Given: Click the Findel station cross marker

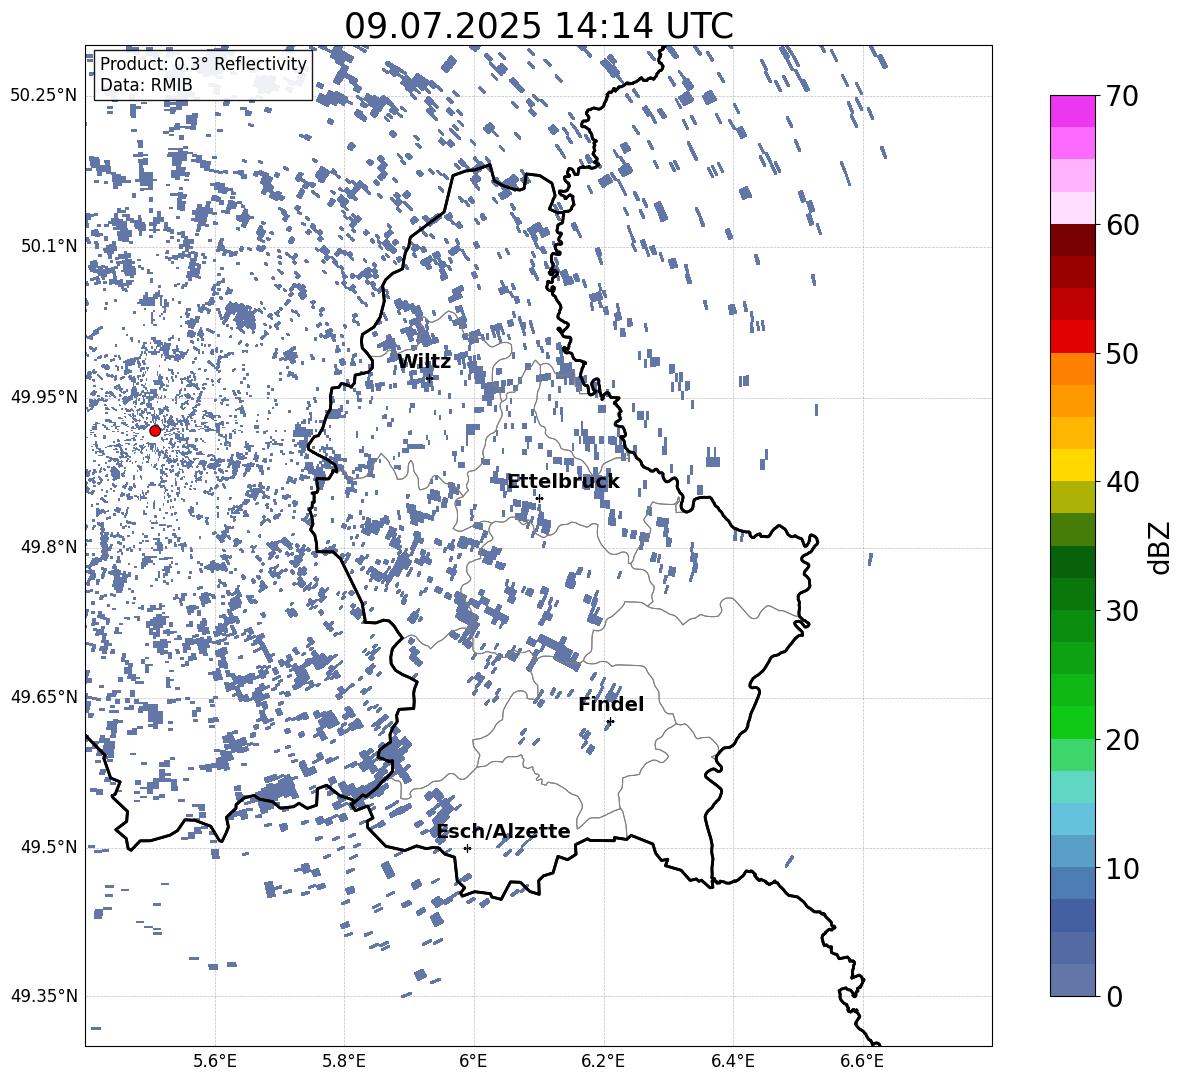Looking at the screenshot, I should click(x=610, y=722).
